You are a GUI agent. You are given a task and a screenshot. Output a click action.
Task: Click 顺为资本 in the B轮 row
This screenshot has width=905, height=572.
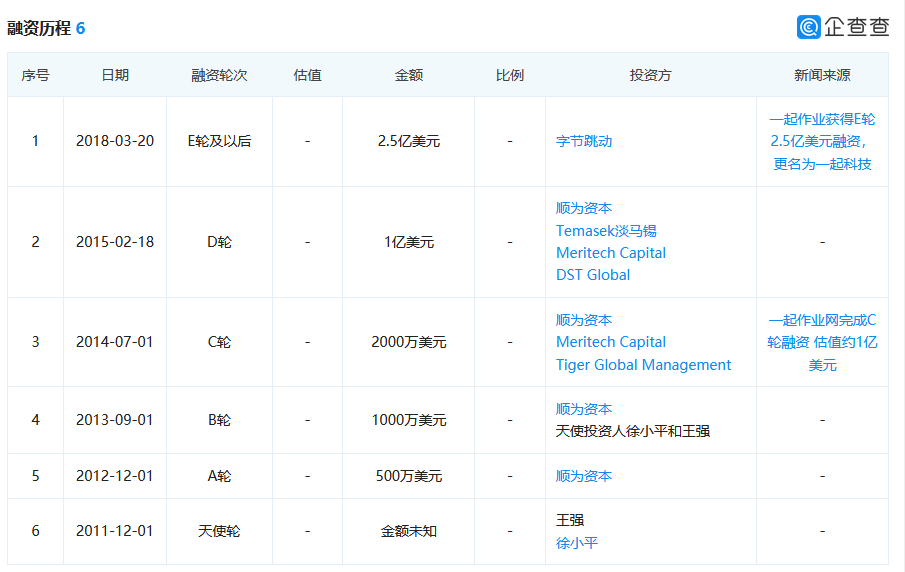click(584, 409)
